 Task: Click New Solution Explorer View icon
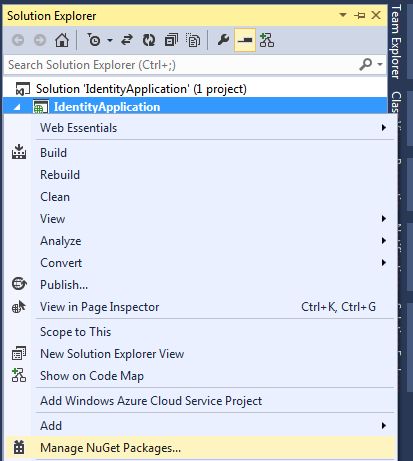(19, 353)
